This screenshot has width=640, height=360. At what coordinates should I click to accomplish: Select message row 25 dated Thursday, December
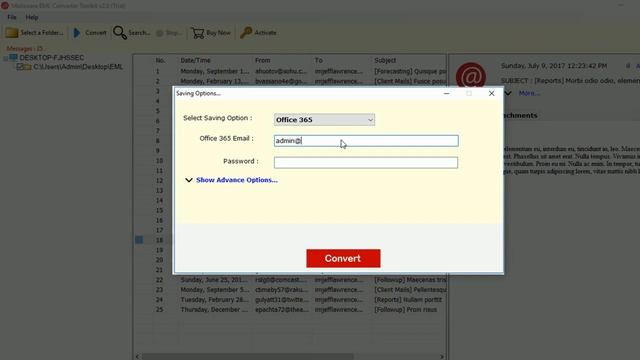(291, 310)
